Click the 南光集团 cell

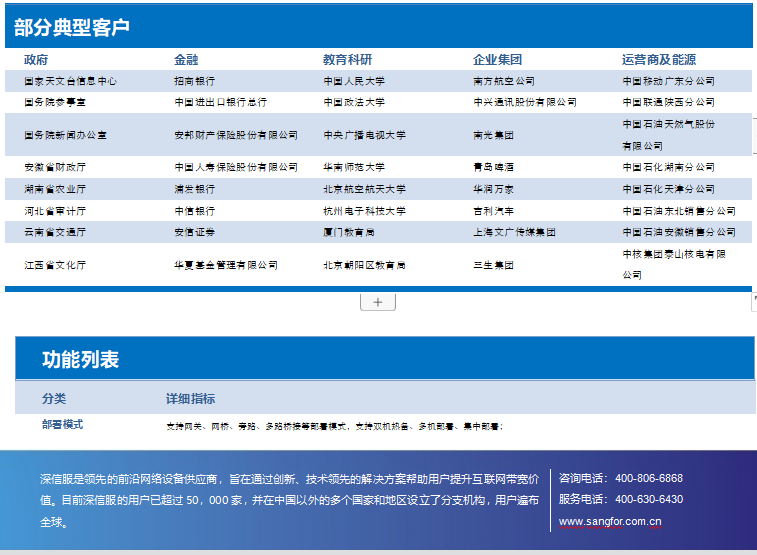493,135
